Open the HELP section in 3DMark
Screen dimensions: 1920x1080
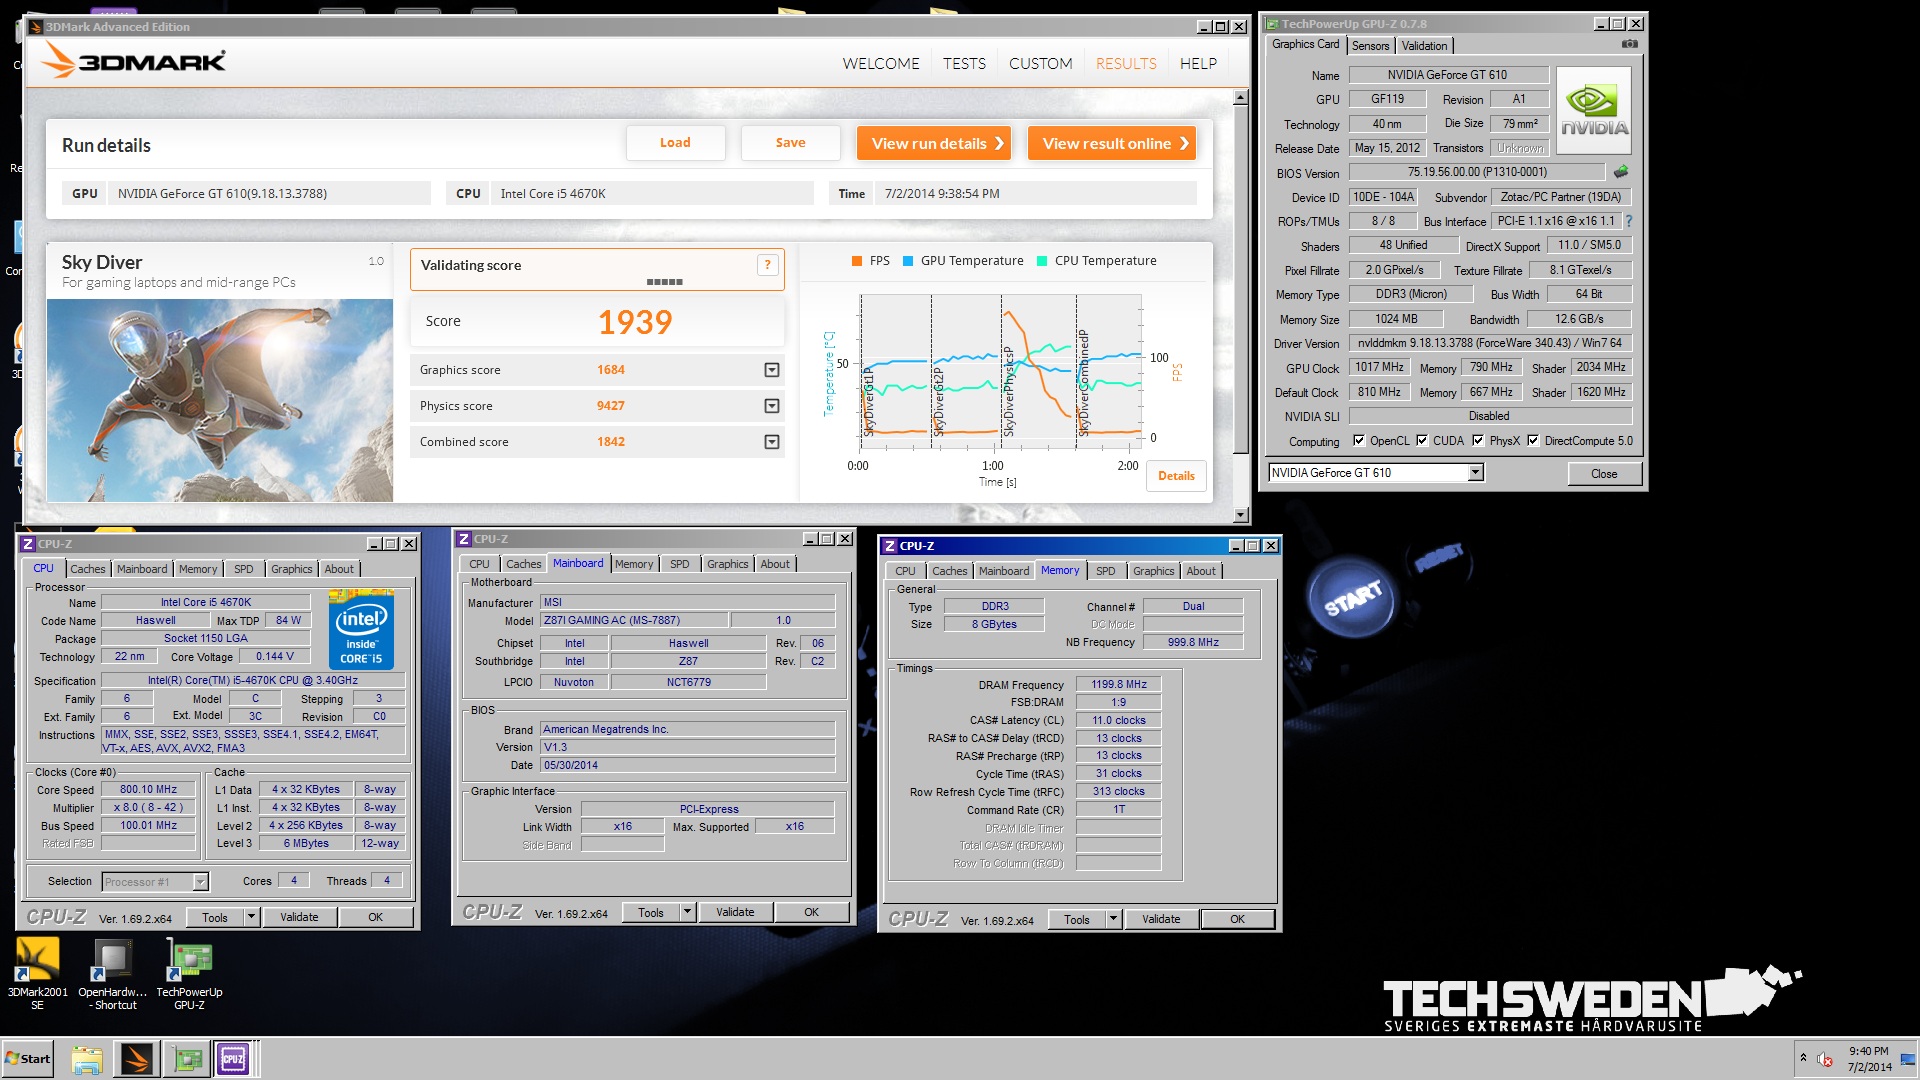pos(1198,64)
